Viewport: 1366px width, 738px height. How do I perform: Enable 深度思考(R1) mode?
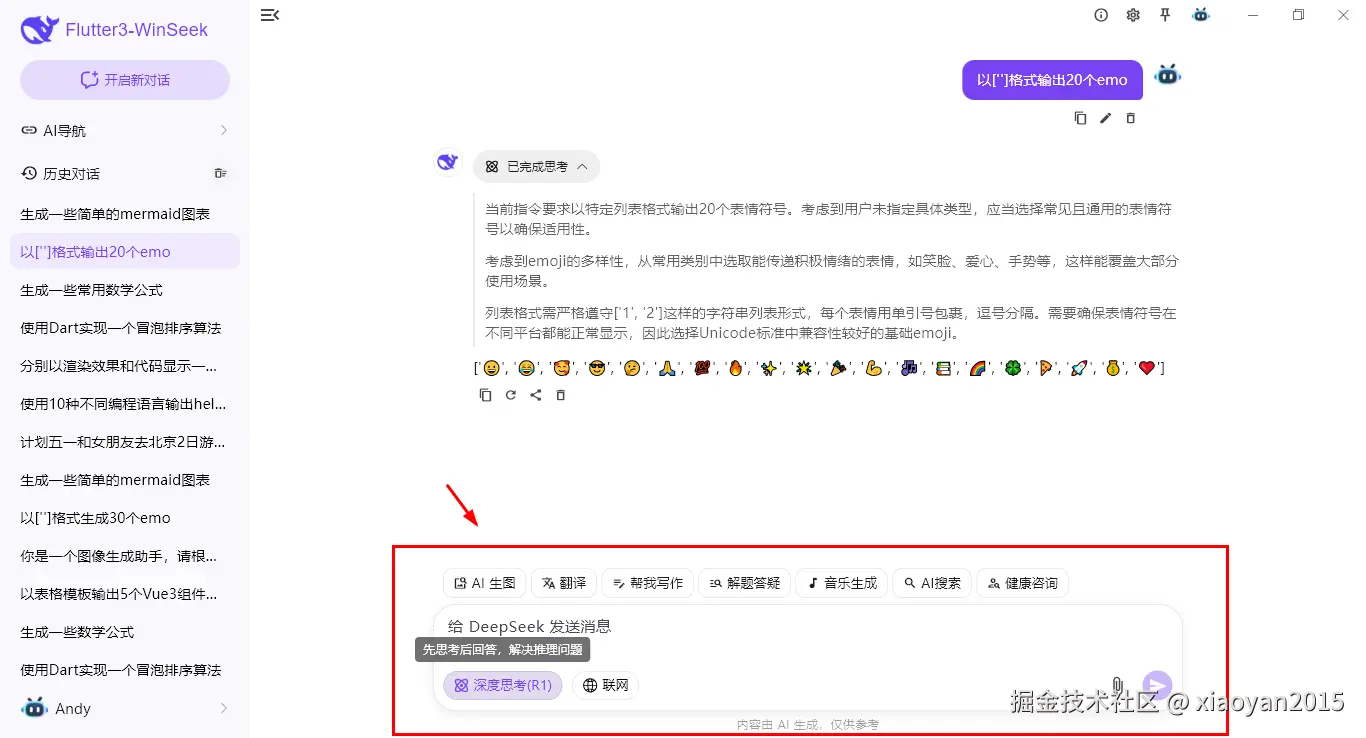(503, 685)
